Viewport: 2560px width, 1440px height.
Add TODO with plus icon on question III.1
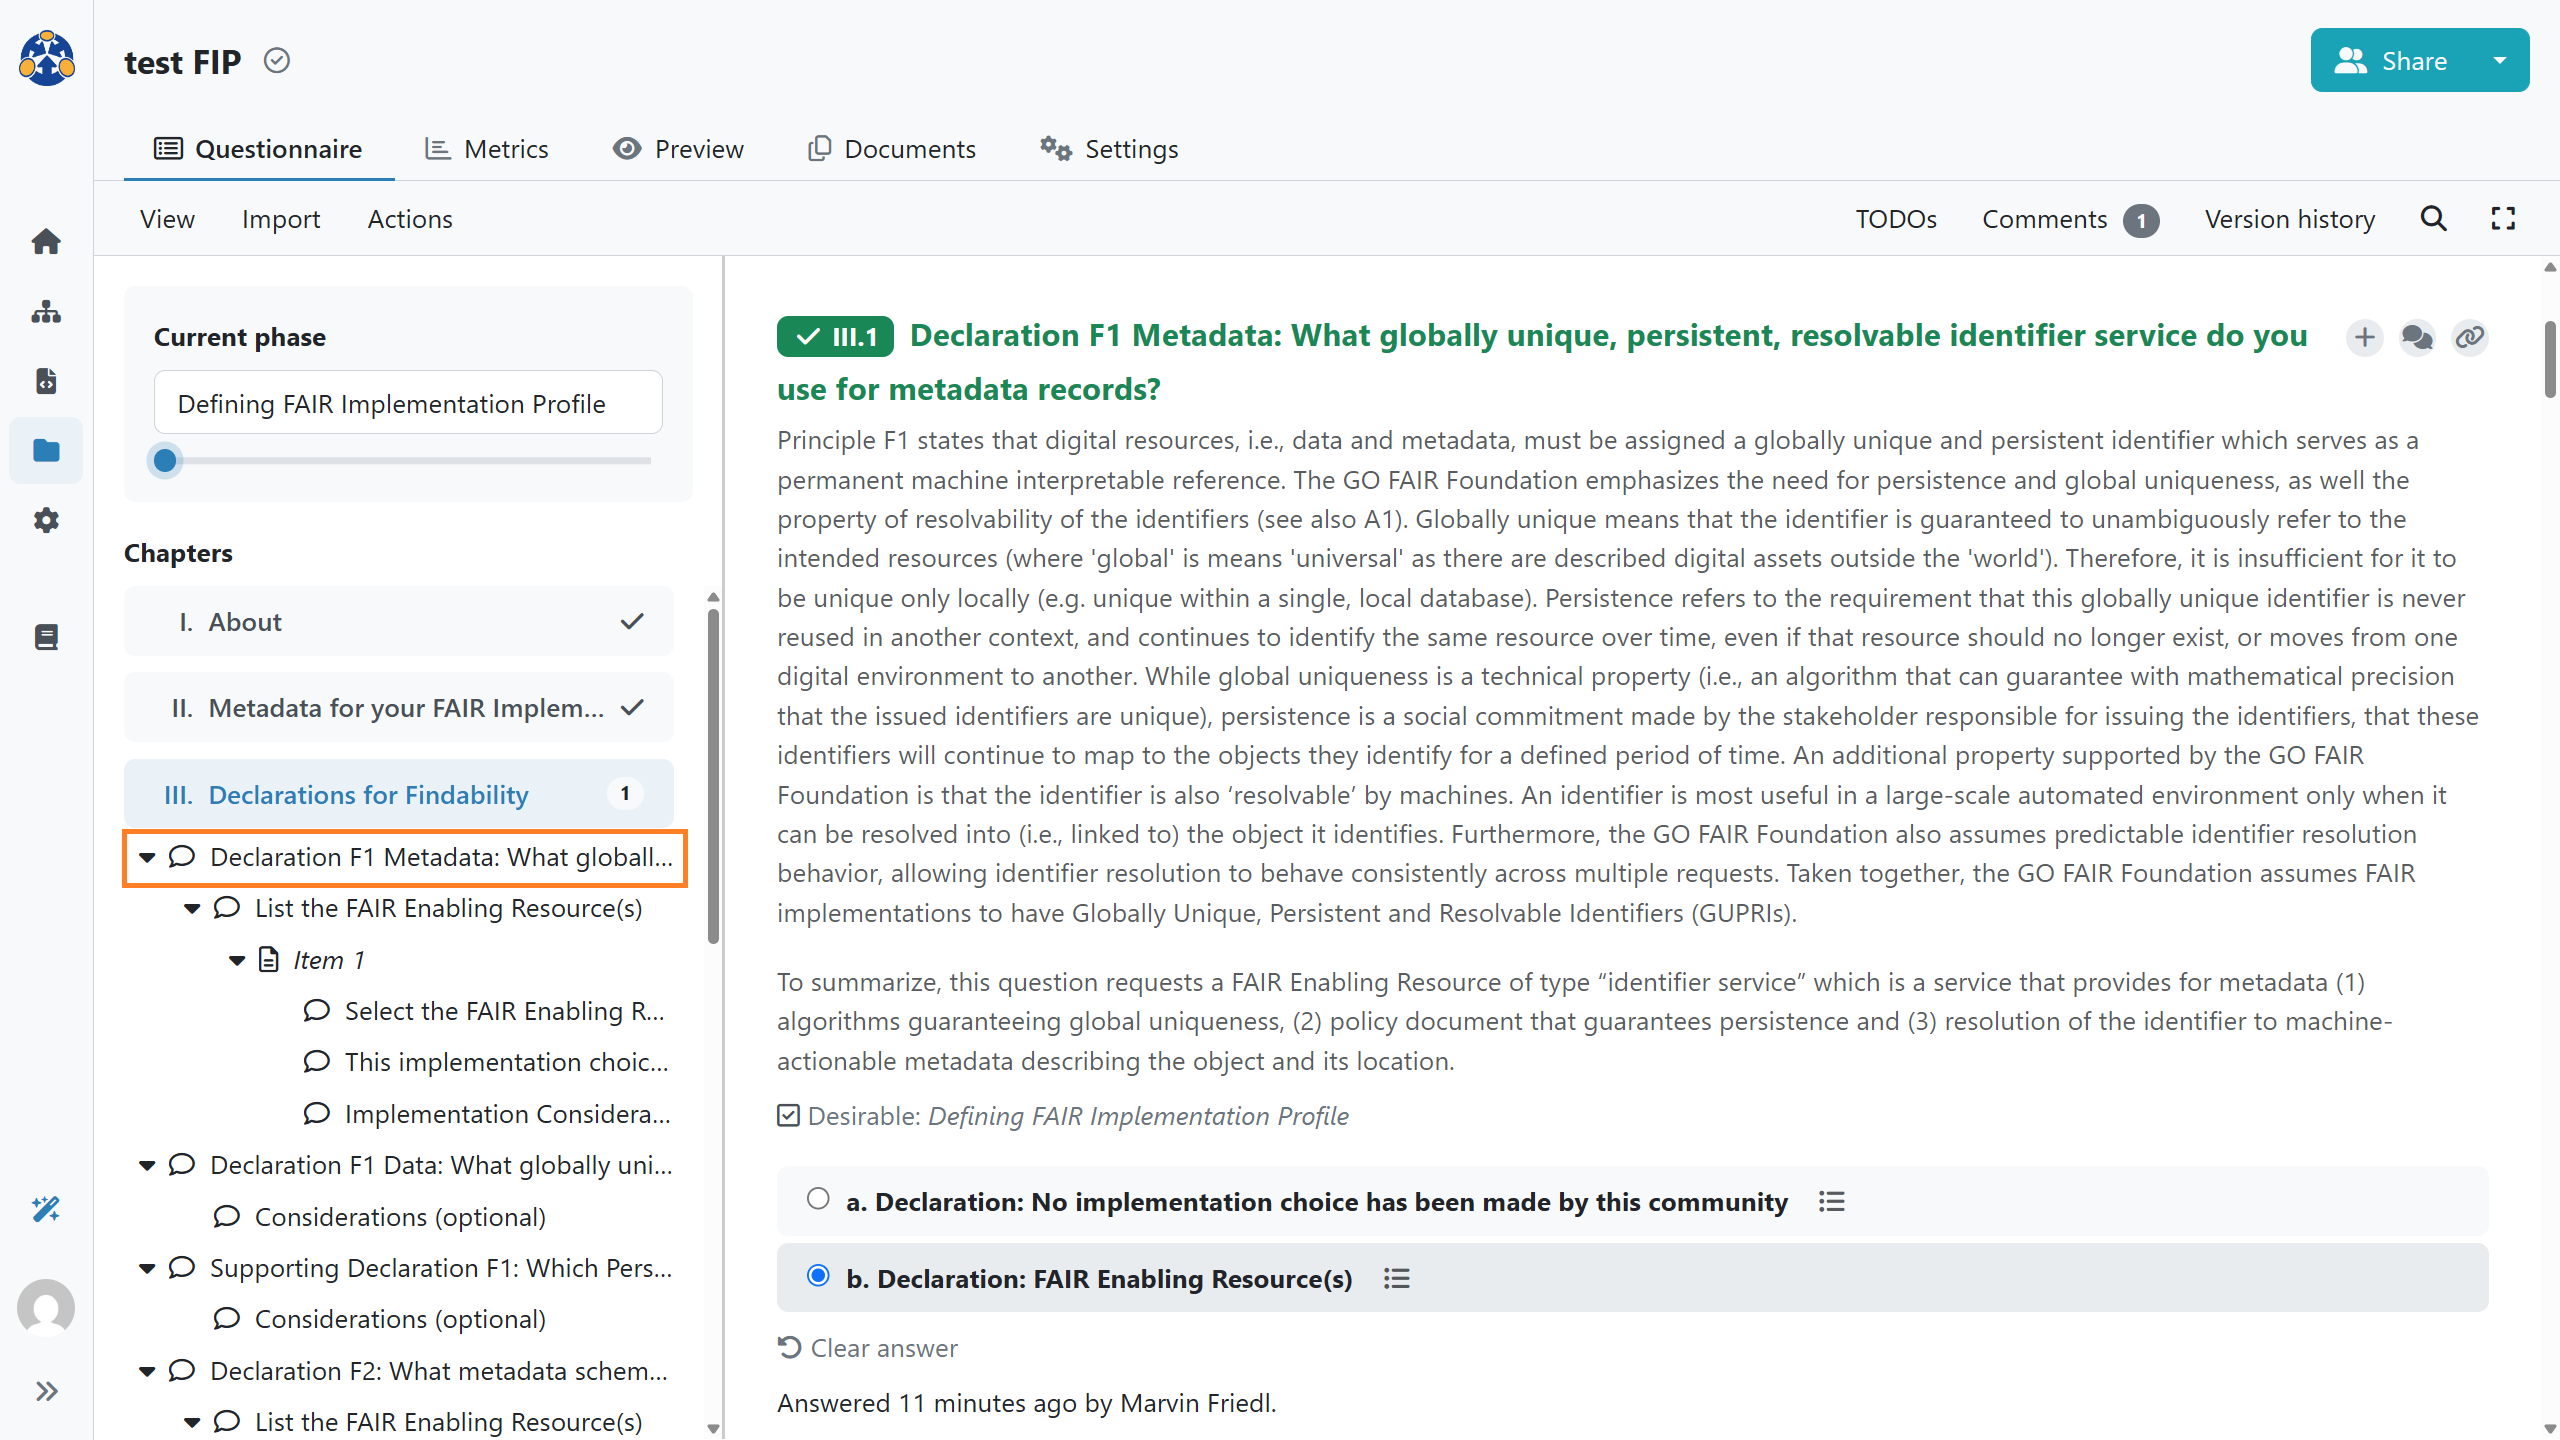[x=2365, y=338]
